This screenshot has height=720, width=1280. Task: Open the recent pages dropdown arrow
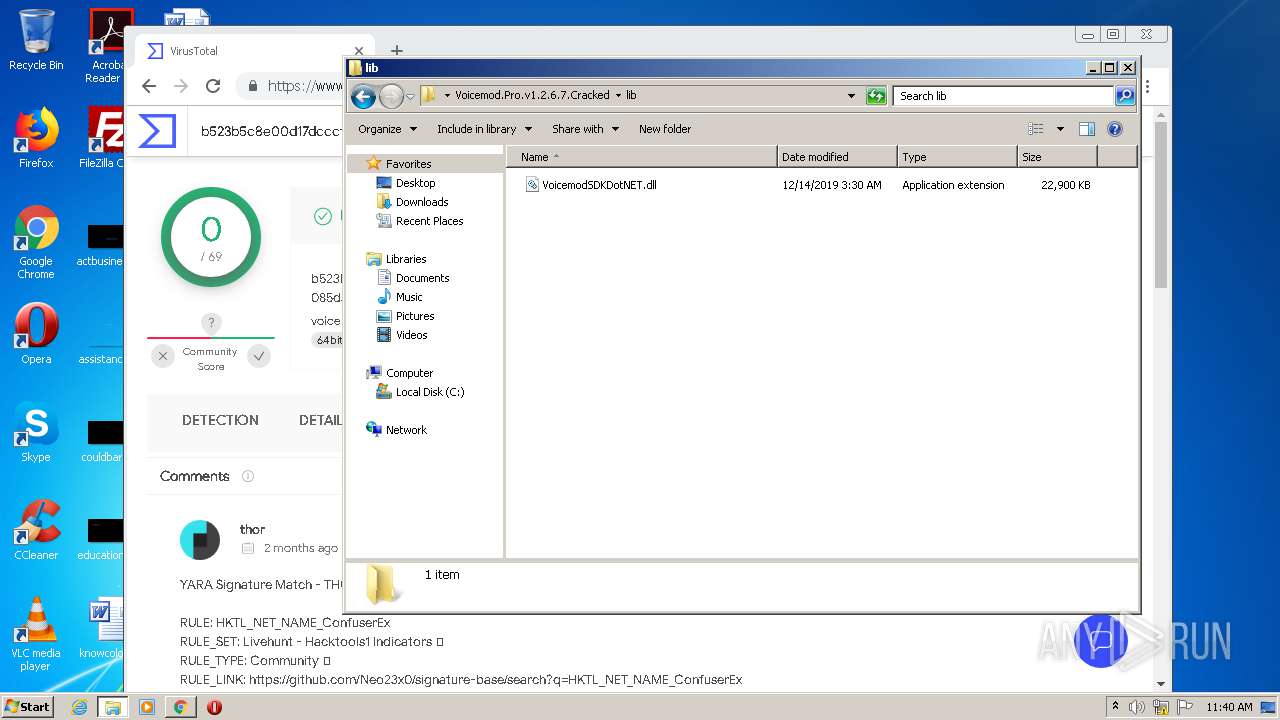coord(410,97)
